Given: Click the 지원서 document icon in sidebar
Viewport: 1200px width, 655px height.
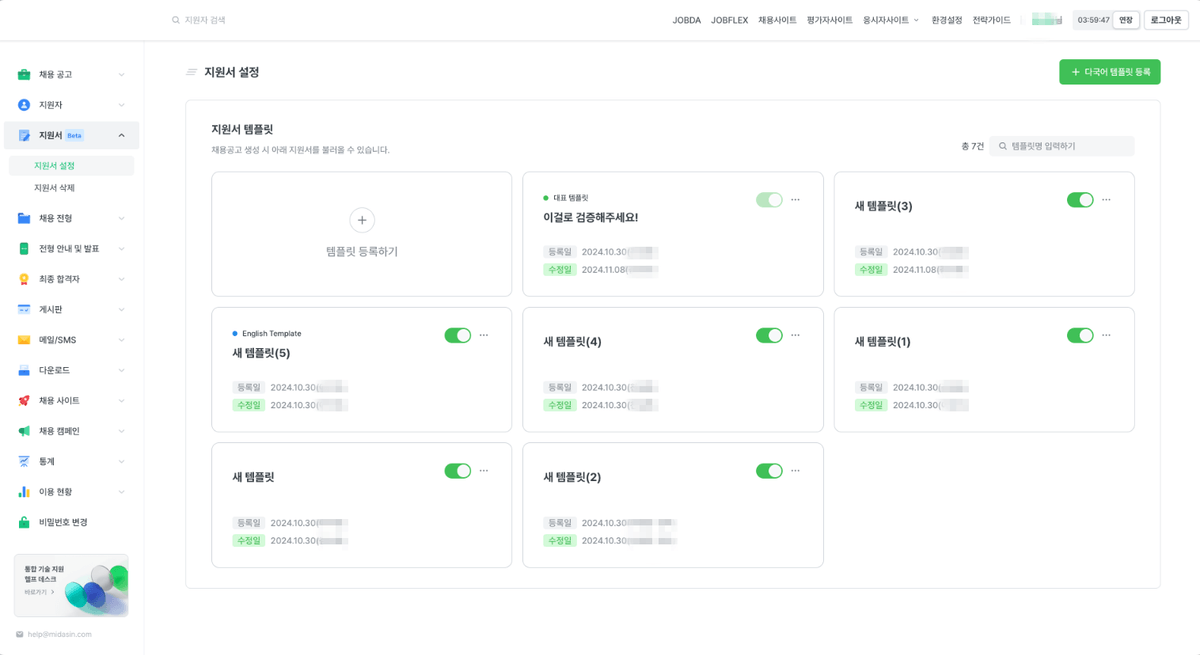Looking at the screenshot, I should (x=24, y=135).
